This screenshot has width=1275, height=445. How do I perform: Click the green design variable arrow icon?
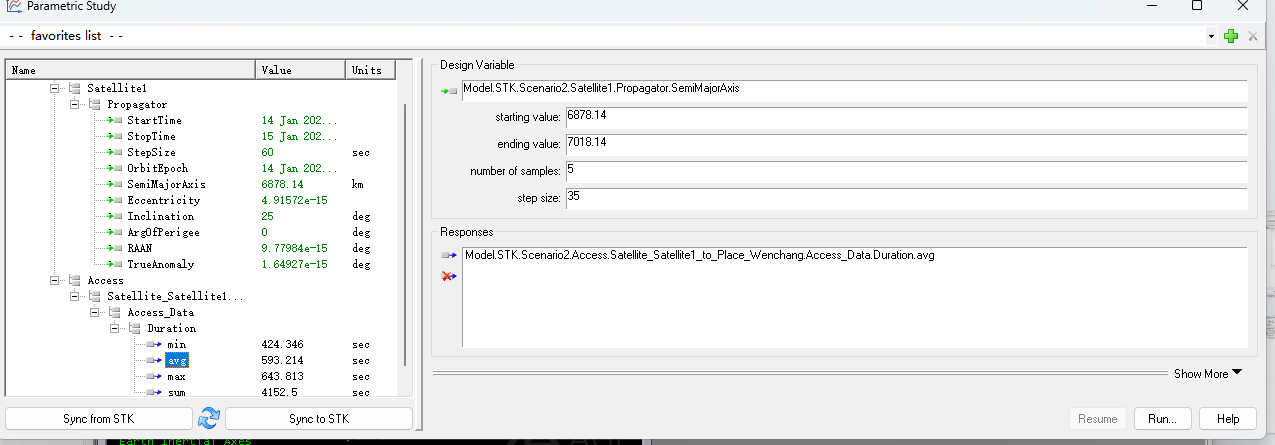point(448,91)
